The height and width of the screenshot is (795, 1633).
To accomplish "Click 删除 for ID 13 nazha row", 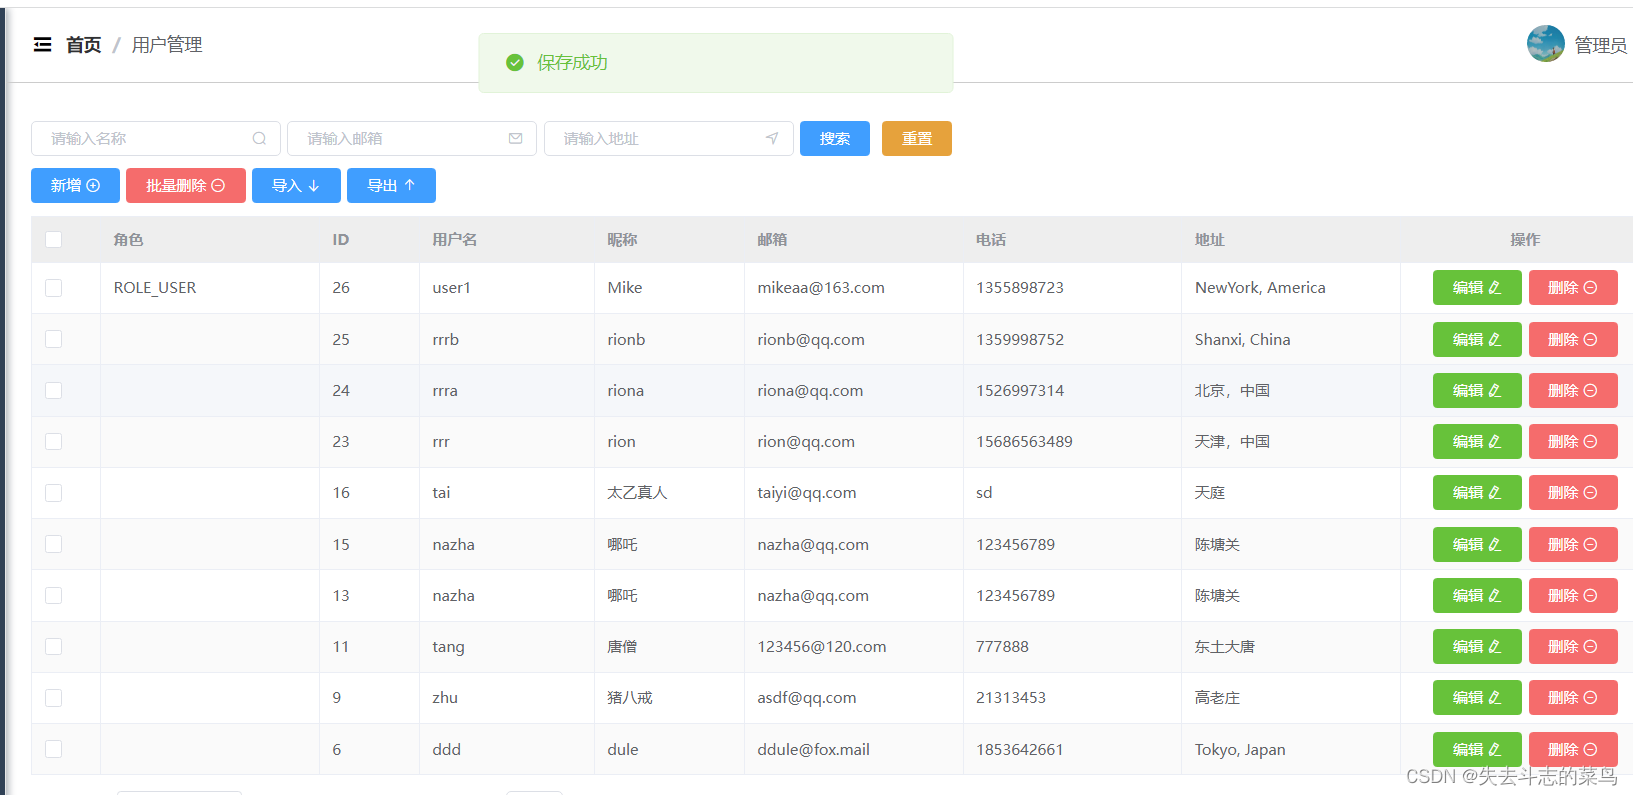I will tap(1573, 596).
